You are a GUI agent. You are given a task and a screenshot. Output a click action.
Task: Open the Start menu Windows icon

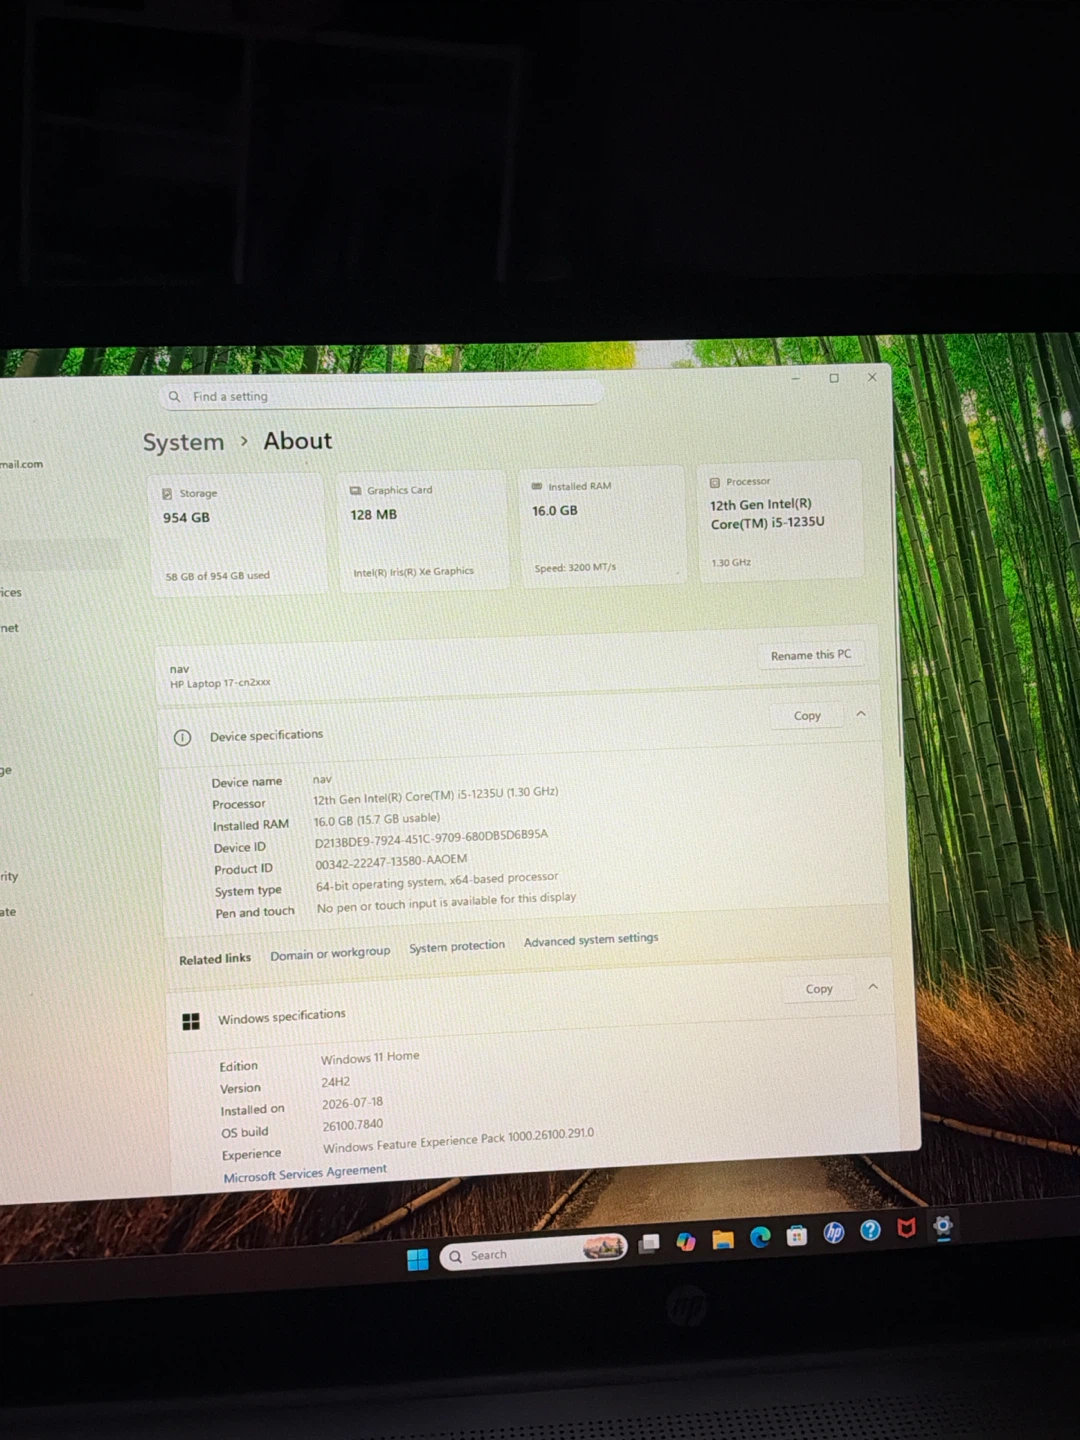click(418, 1259)
